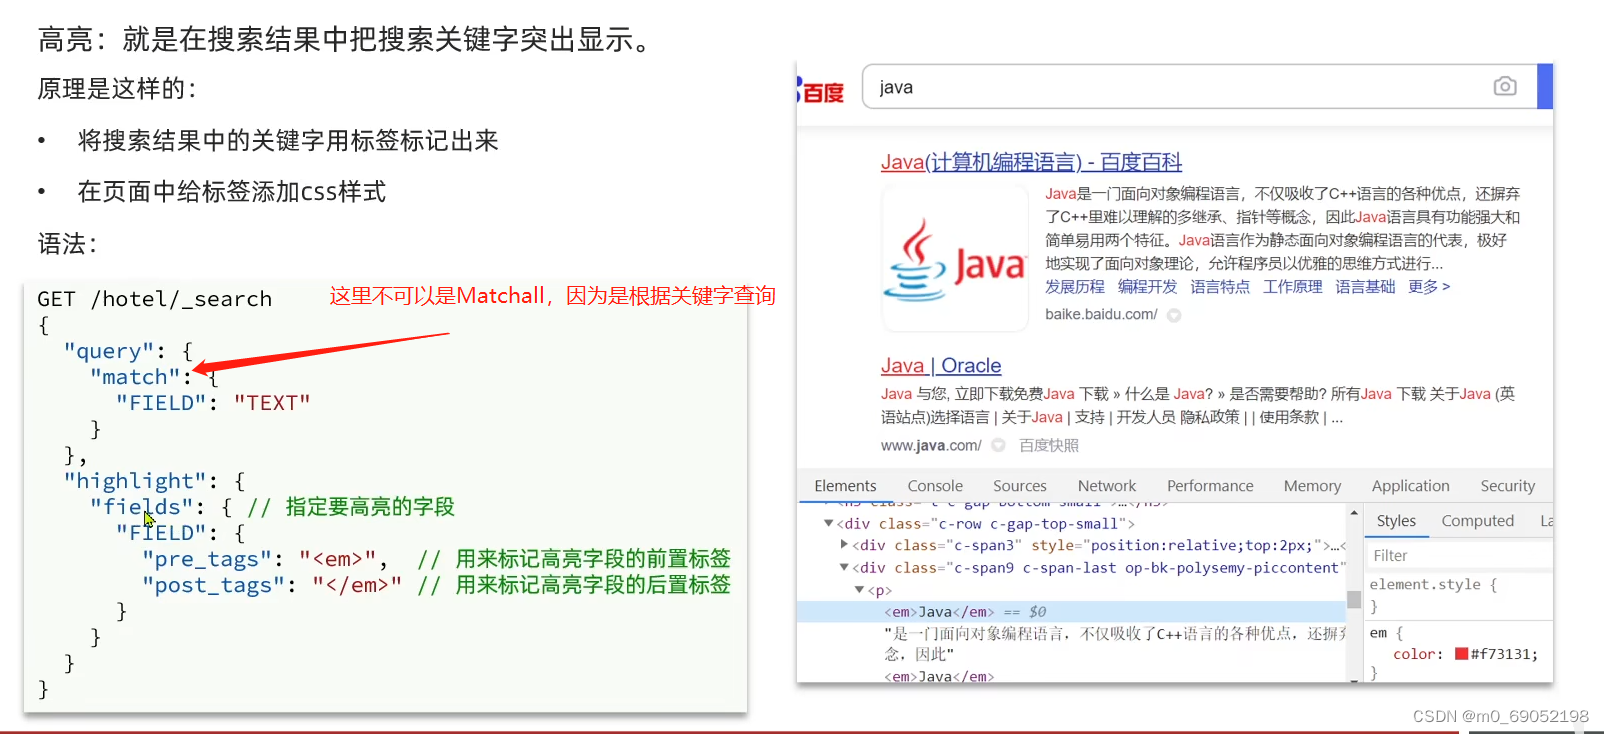Switch to the Network DevTools tab
Image resolution: width=1604 pixels, height=734 pixels.
coord(1106,486)
